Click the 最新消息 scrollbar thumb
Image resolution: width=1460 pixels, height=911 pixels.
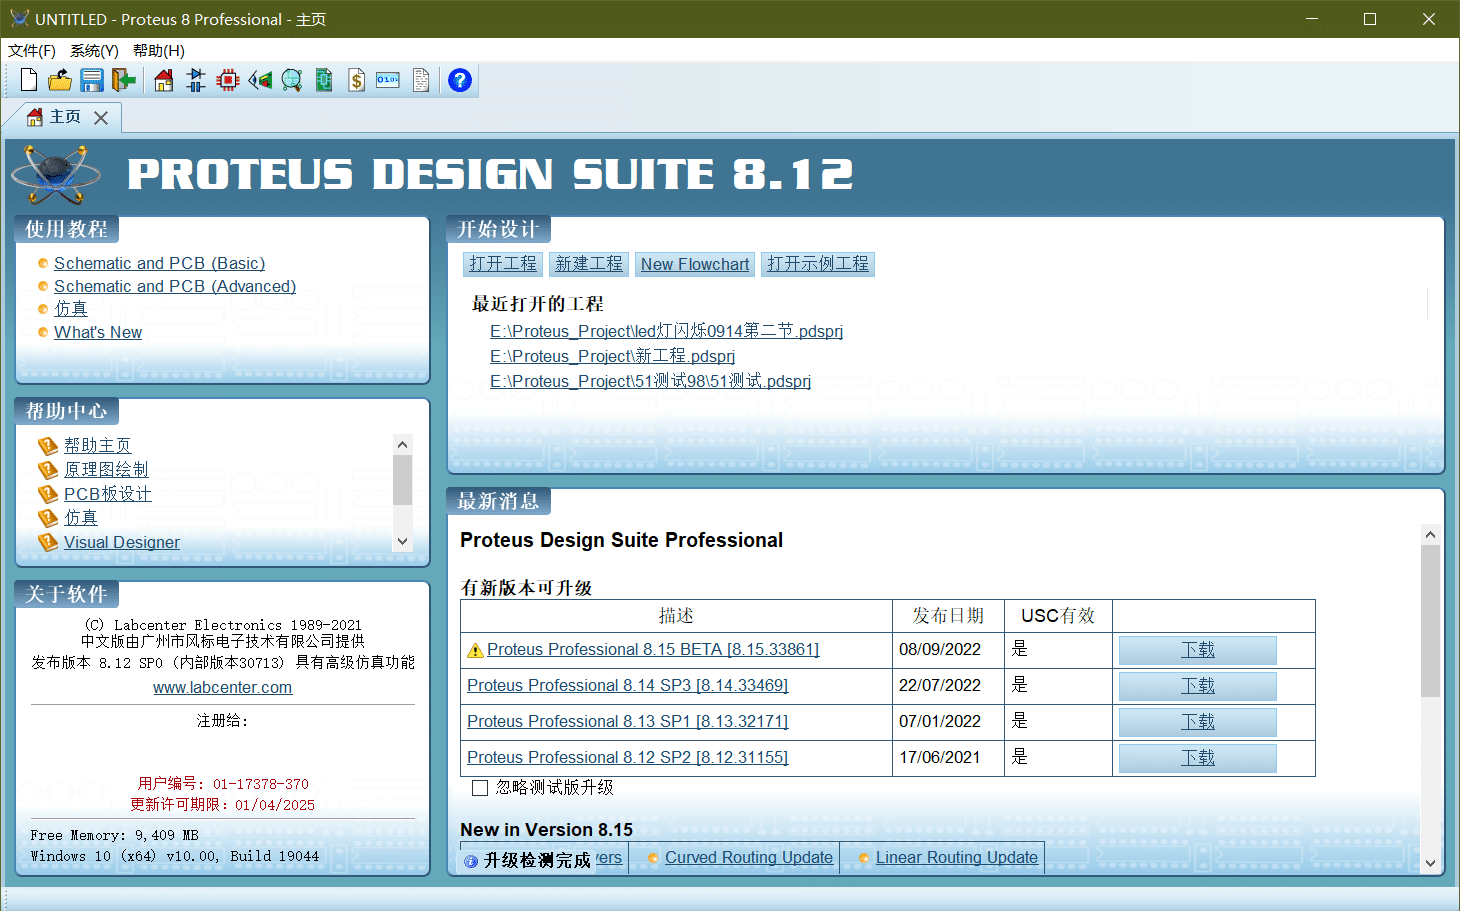(x=1430, y=620)
